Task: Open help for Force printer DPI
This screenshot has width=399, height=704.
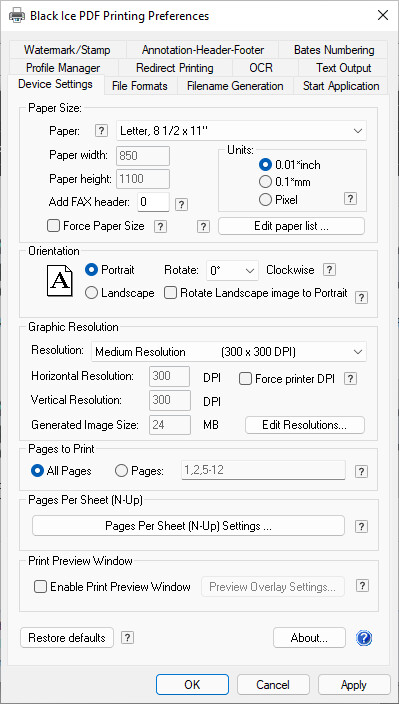Action: click(x=351, y=379)
